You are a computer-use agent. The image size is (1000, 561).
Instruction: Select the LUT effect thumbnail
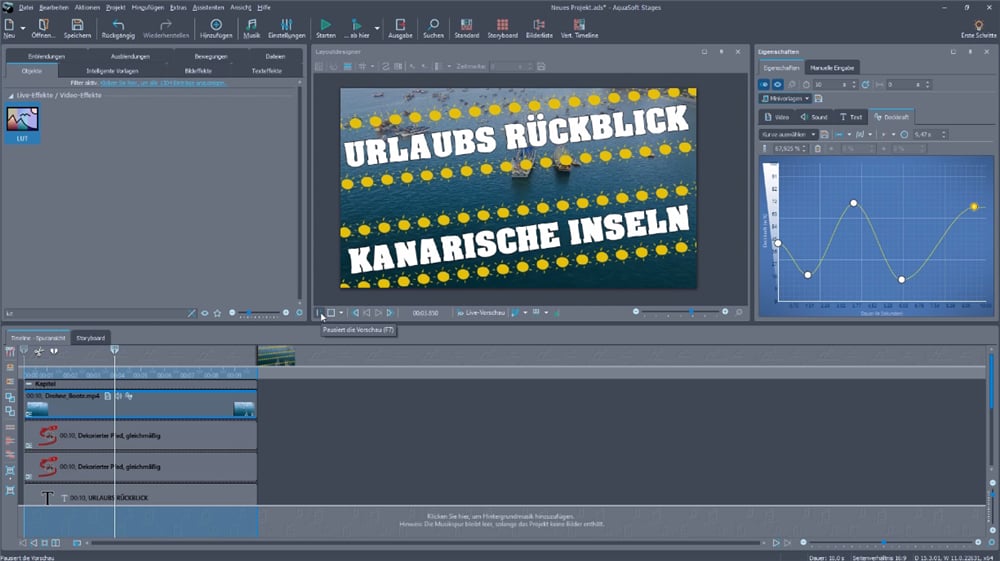pyautogui.click(x=22, y=120)
